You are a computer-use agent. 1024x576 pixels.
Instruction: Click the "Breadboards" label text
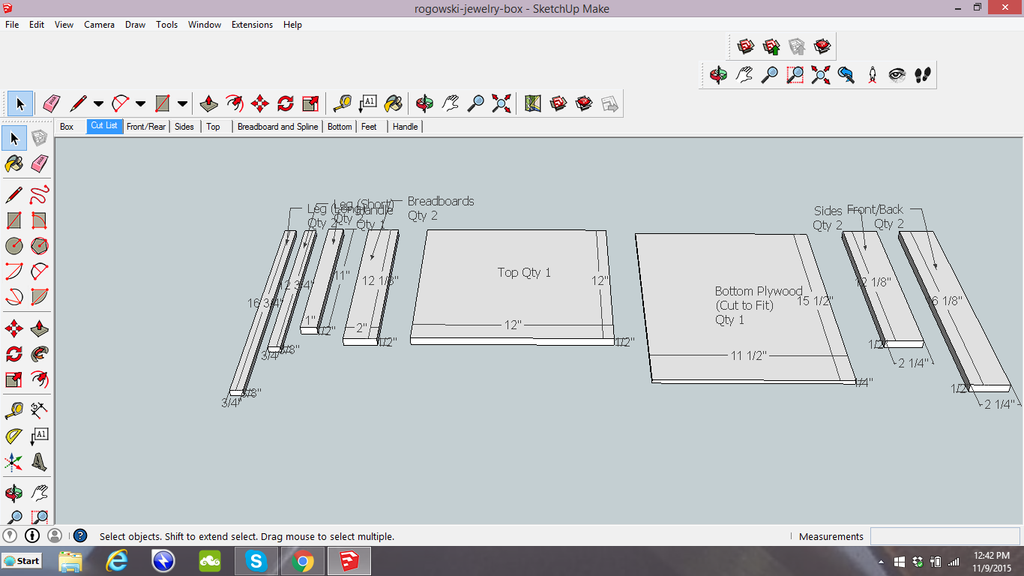tap(441, 201)
